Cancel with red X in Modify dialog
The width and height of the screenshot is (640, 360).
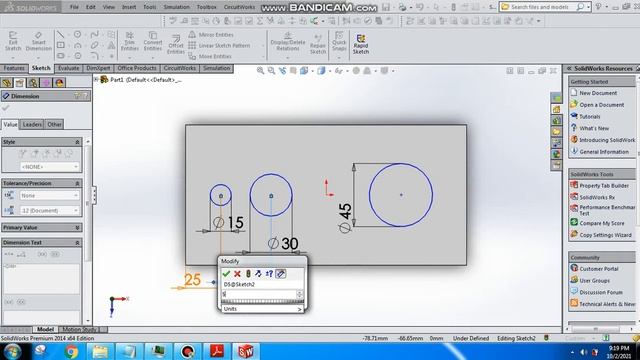pyautogui.click(x=237, y=273)
